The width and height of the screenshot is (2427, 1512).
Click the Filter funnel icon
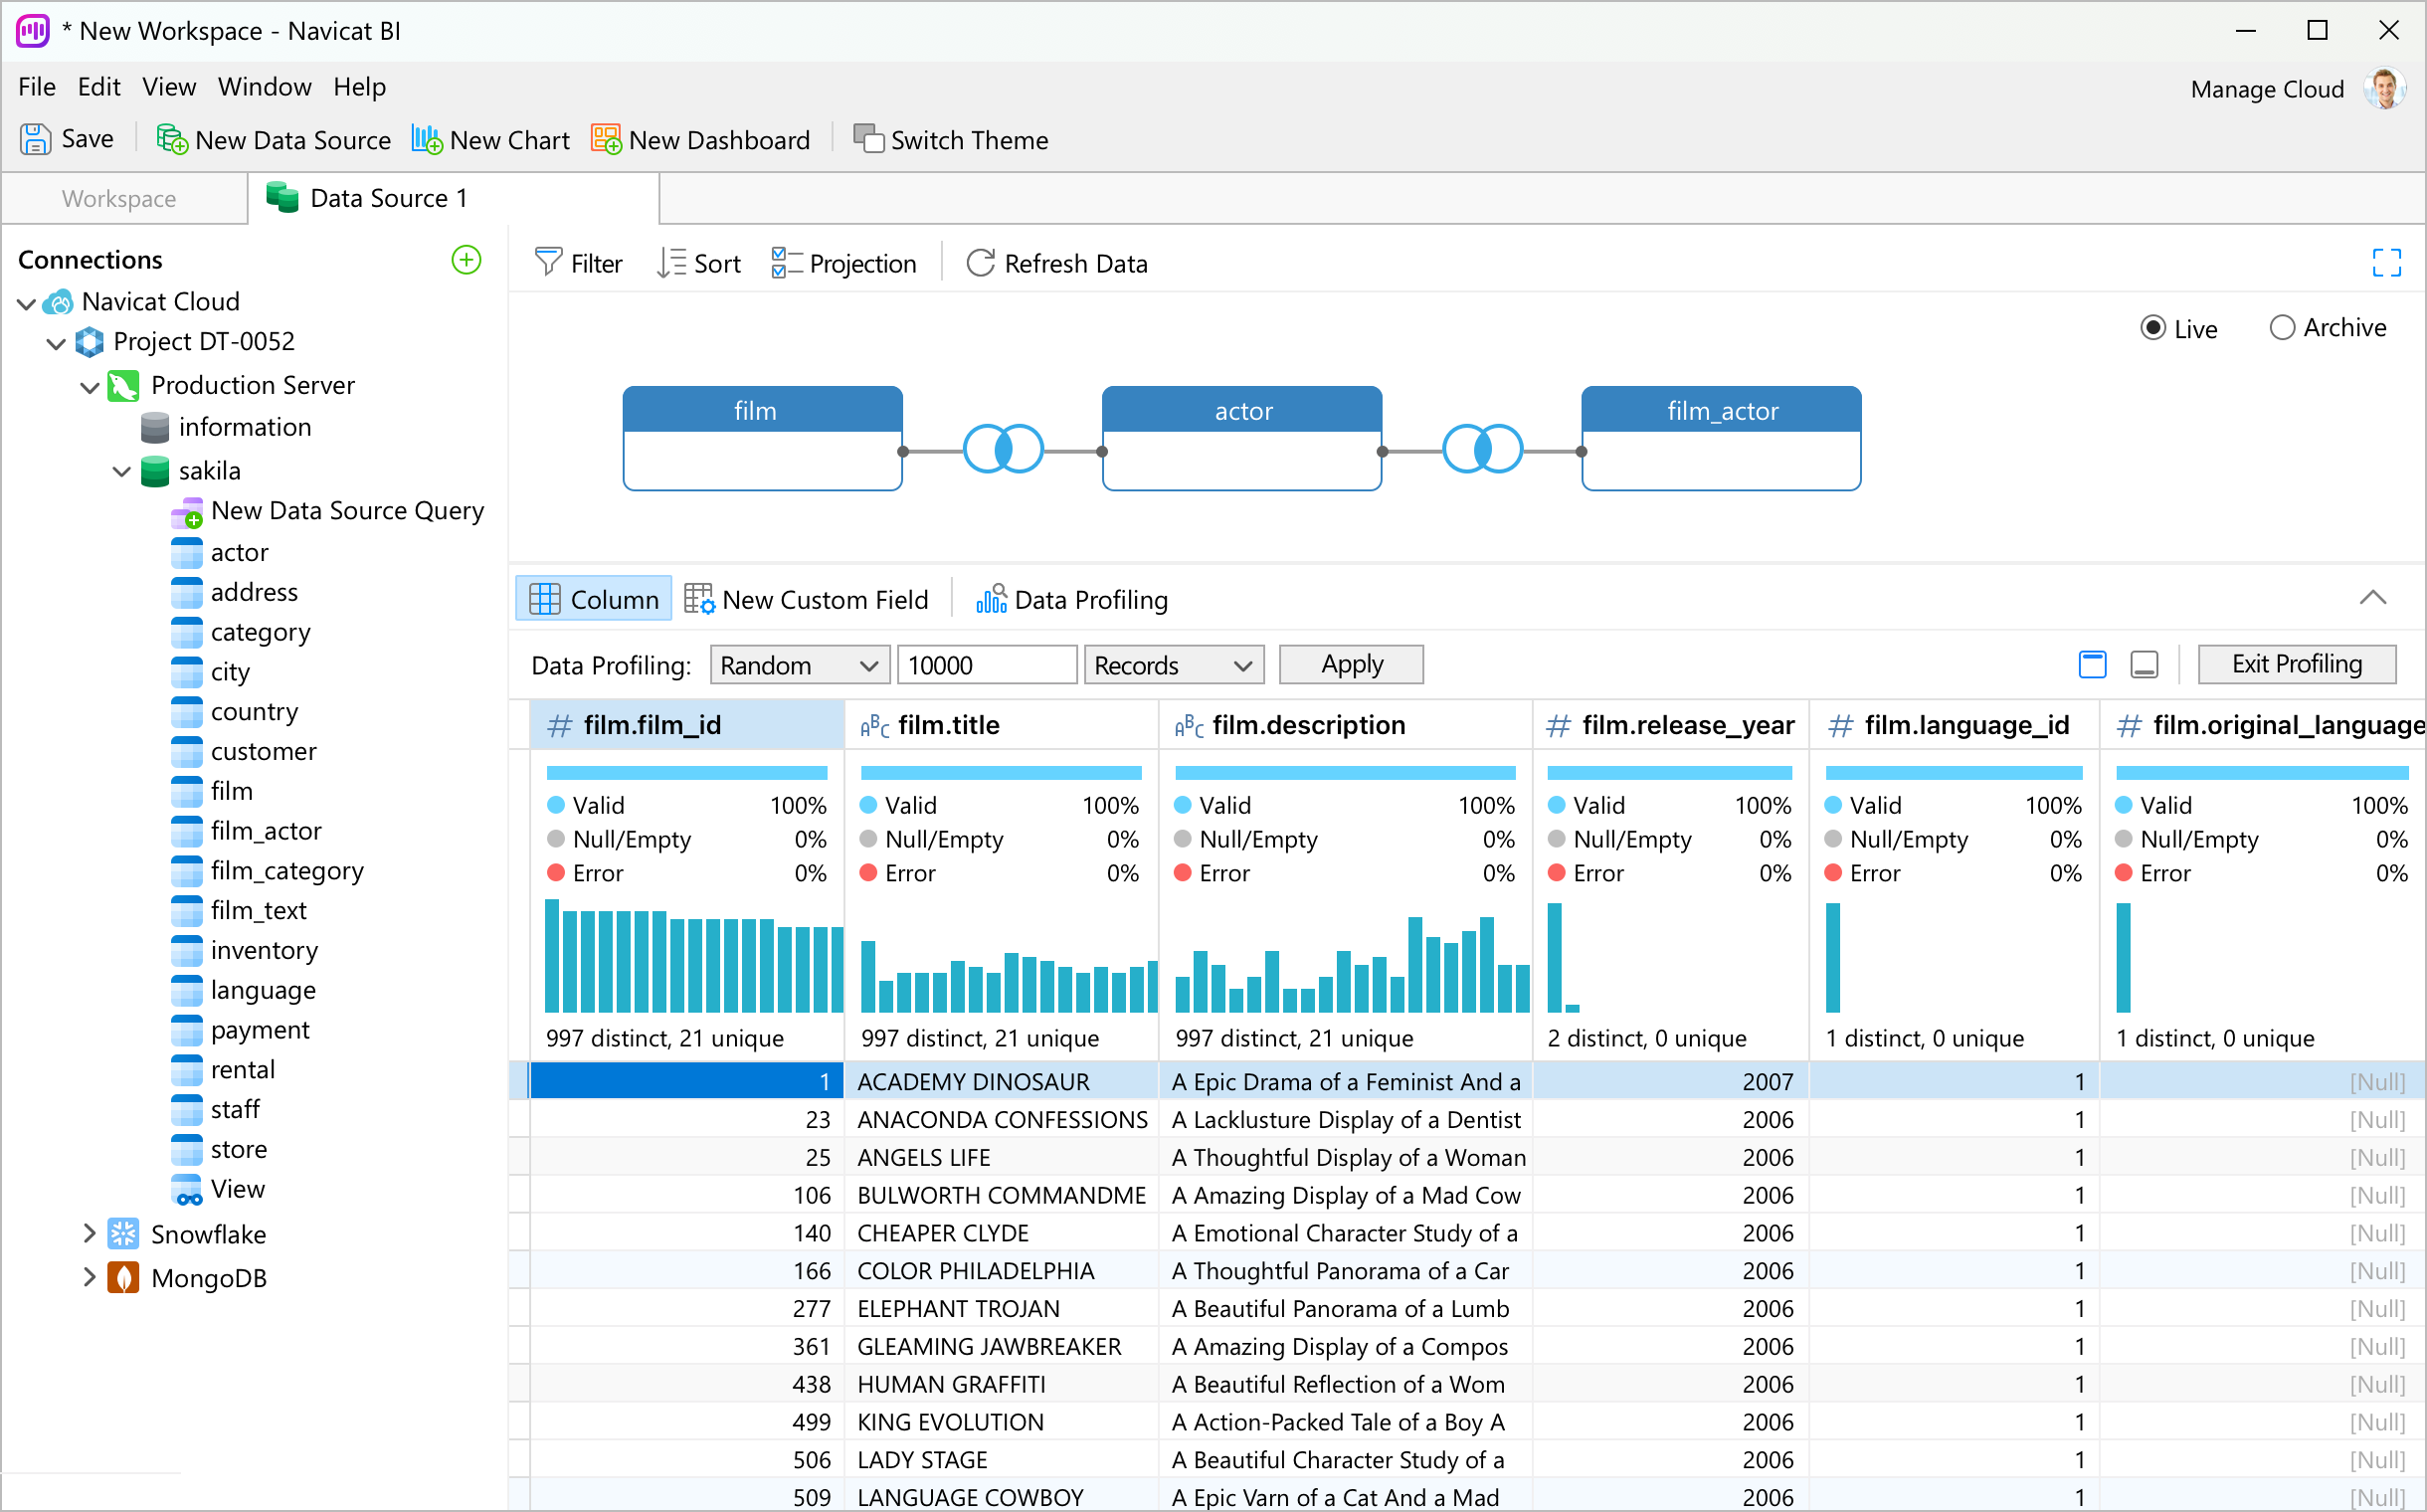[x=548, y=263]
